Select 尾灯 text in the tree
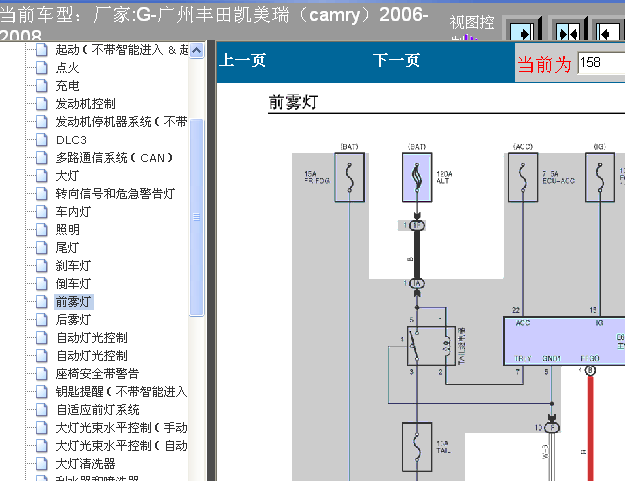The width and height of the screenshot is (625, 481). pyautogui.click(x=67, y=248)
